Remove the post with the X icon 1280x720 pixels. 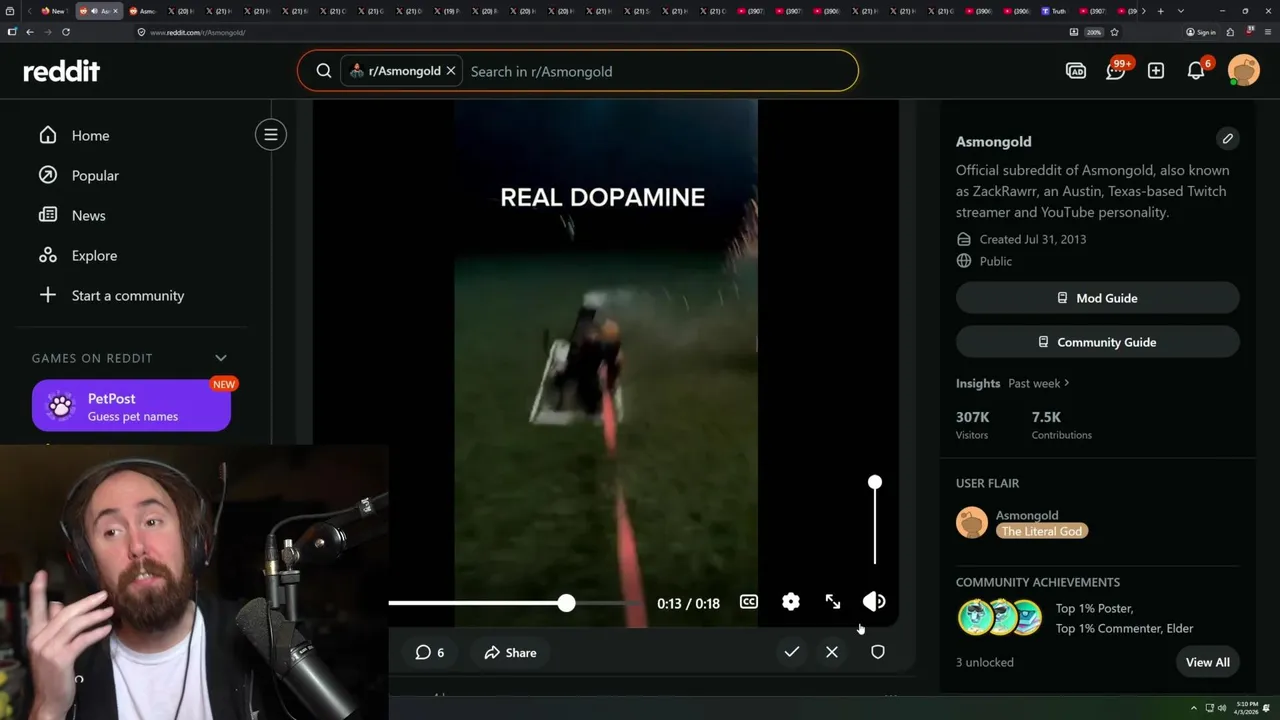pos(832,652)
